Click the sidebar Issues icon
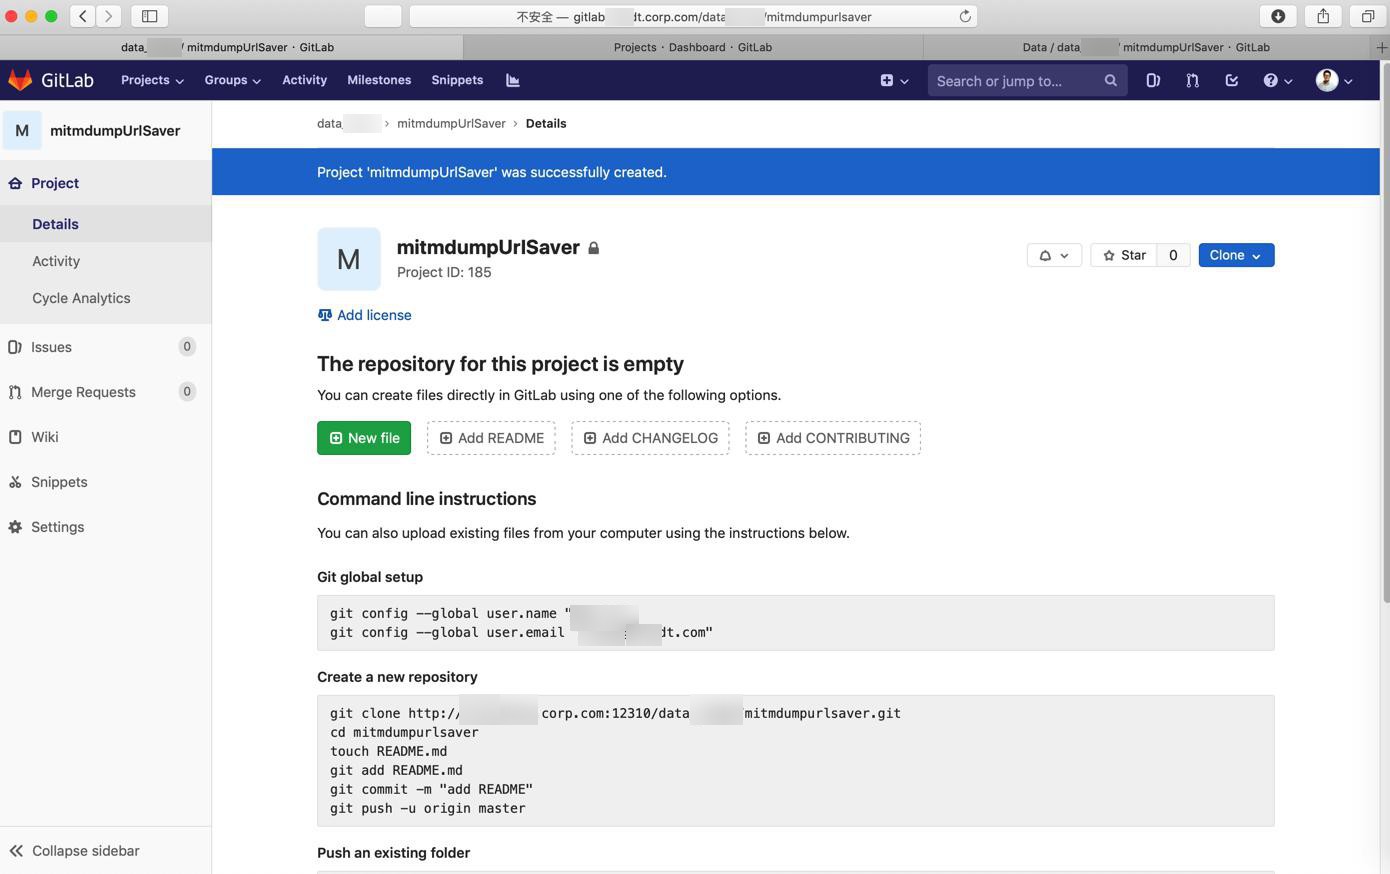The image size is (1390, 874). pos(15,347)
